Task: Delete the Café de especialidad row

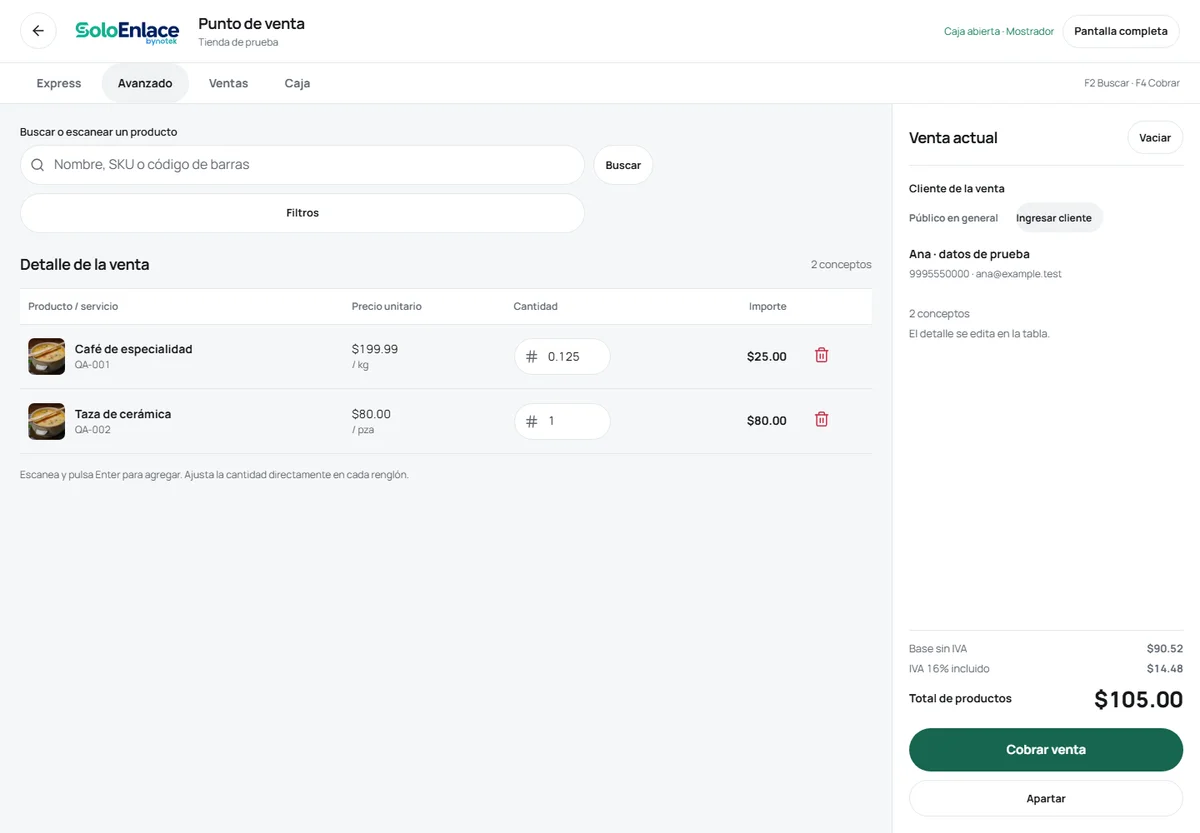Action: pos(821,355)
